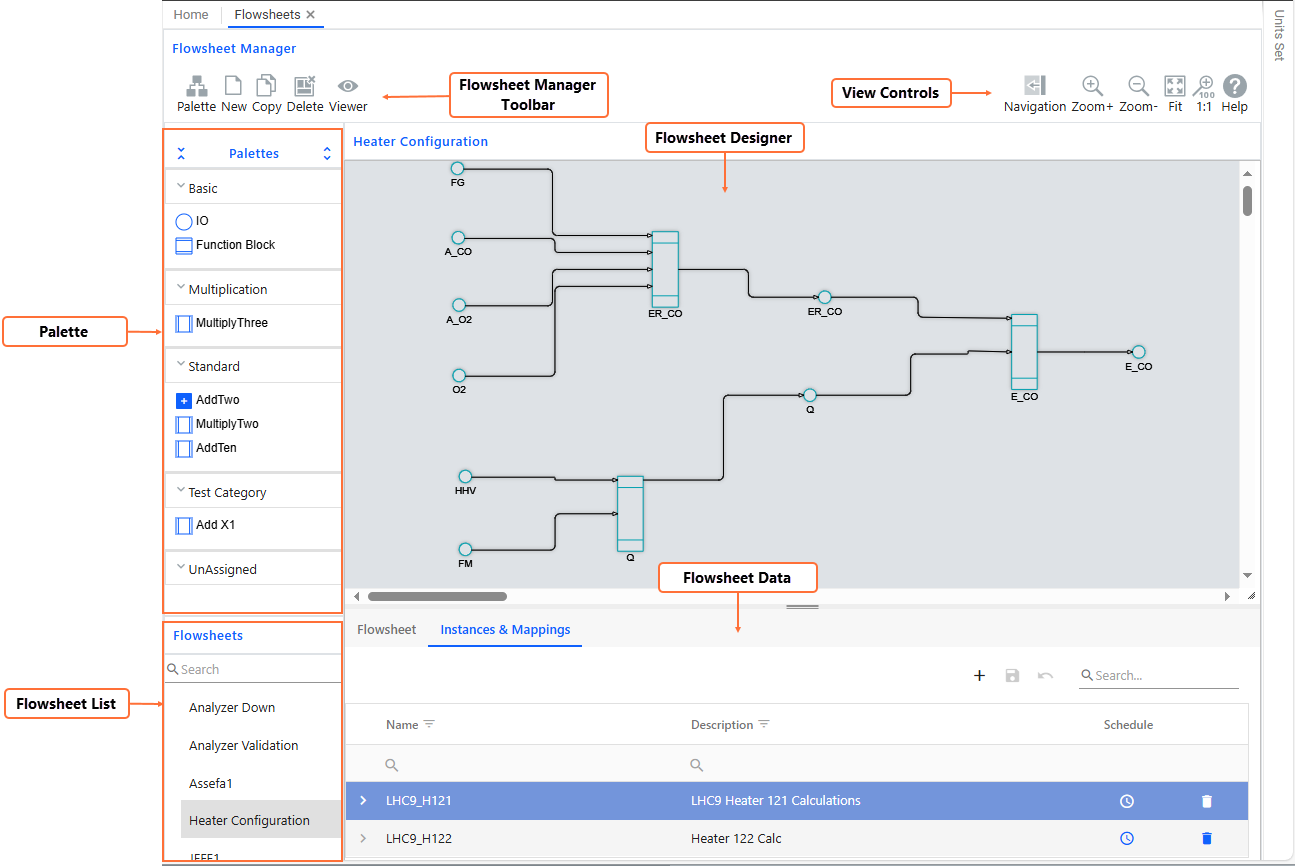
Task: Expand all palettes up-down chevron icon
Action: pos(327,153)
